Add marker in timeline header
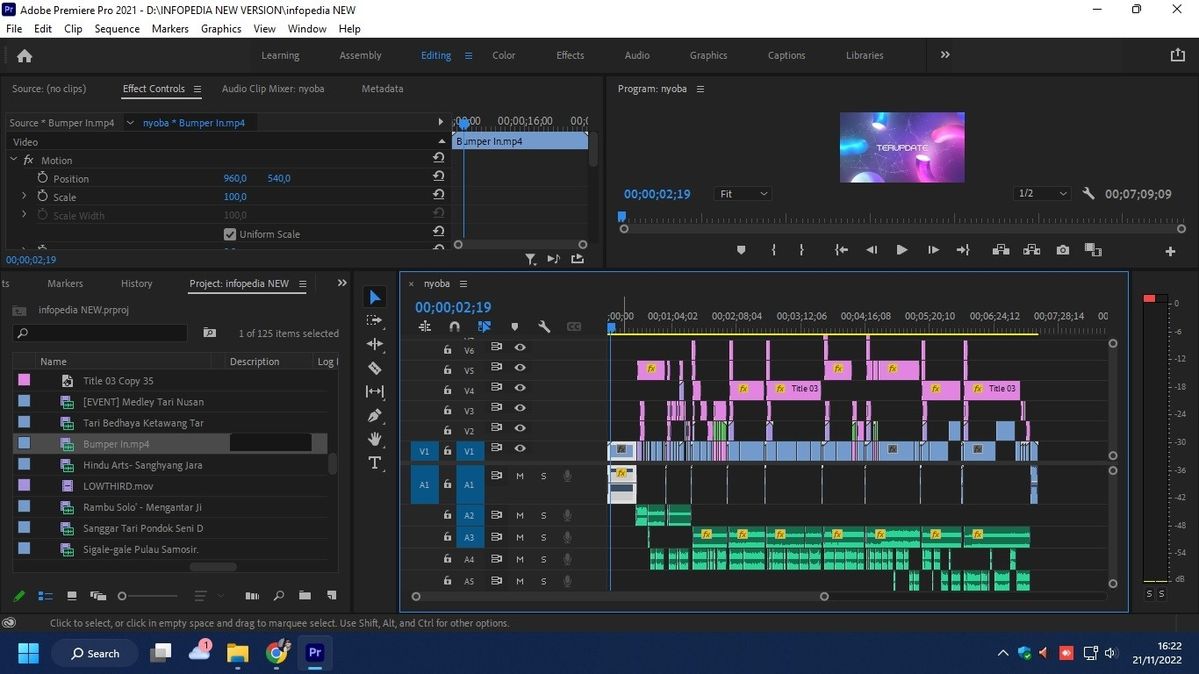 point(515,327)
